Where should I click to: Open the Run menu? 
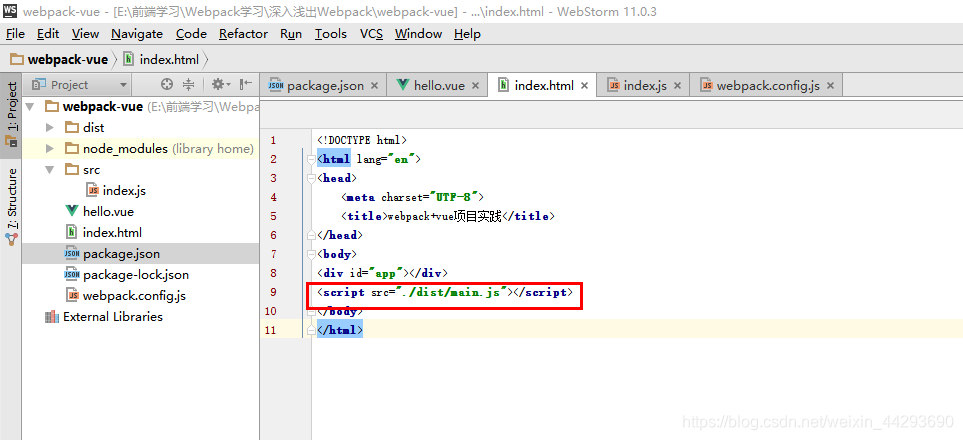tap(290, 34)
